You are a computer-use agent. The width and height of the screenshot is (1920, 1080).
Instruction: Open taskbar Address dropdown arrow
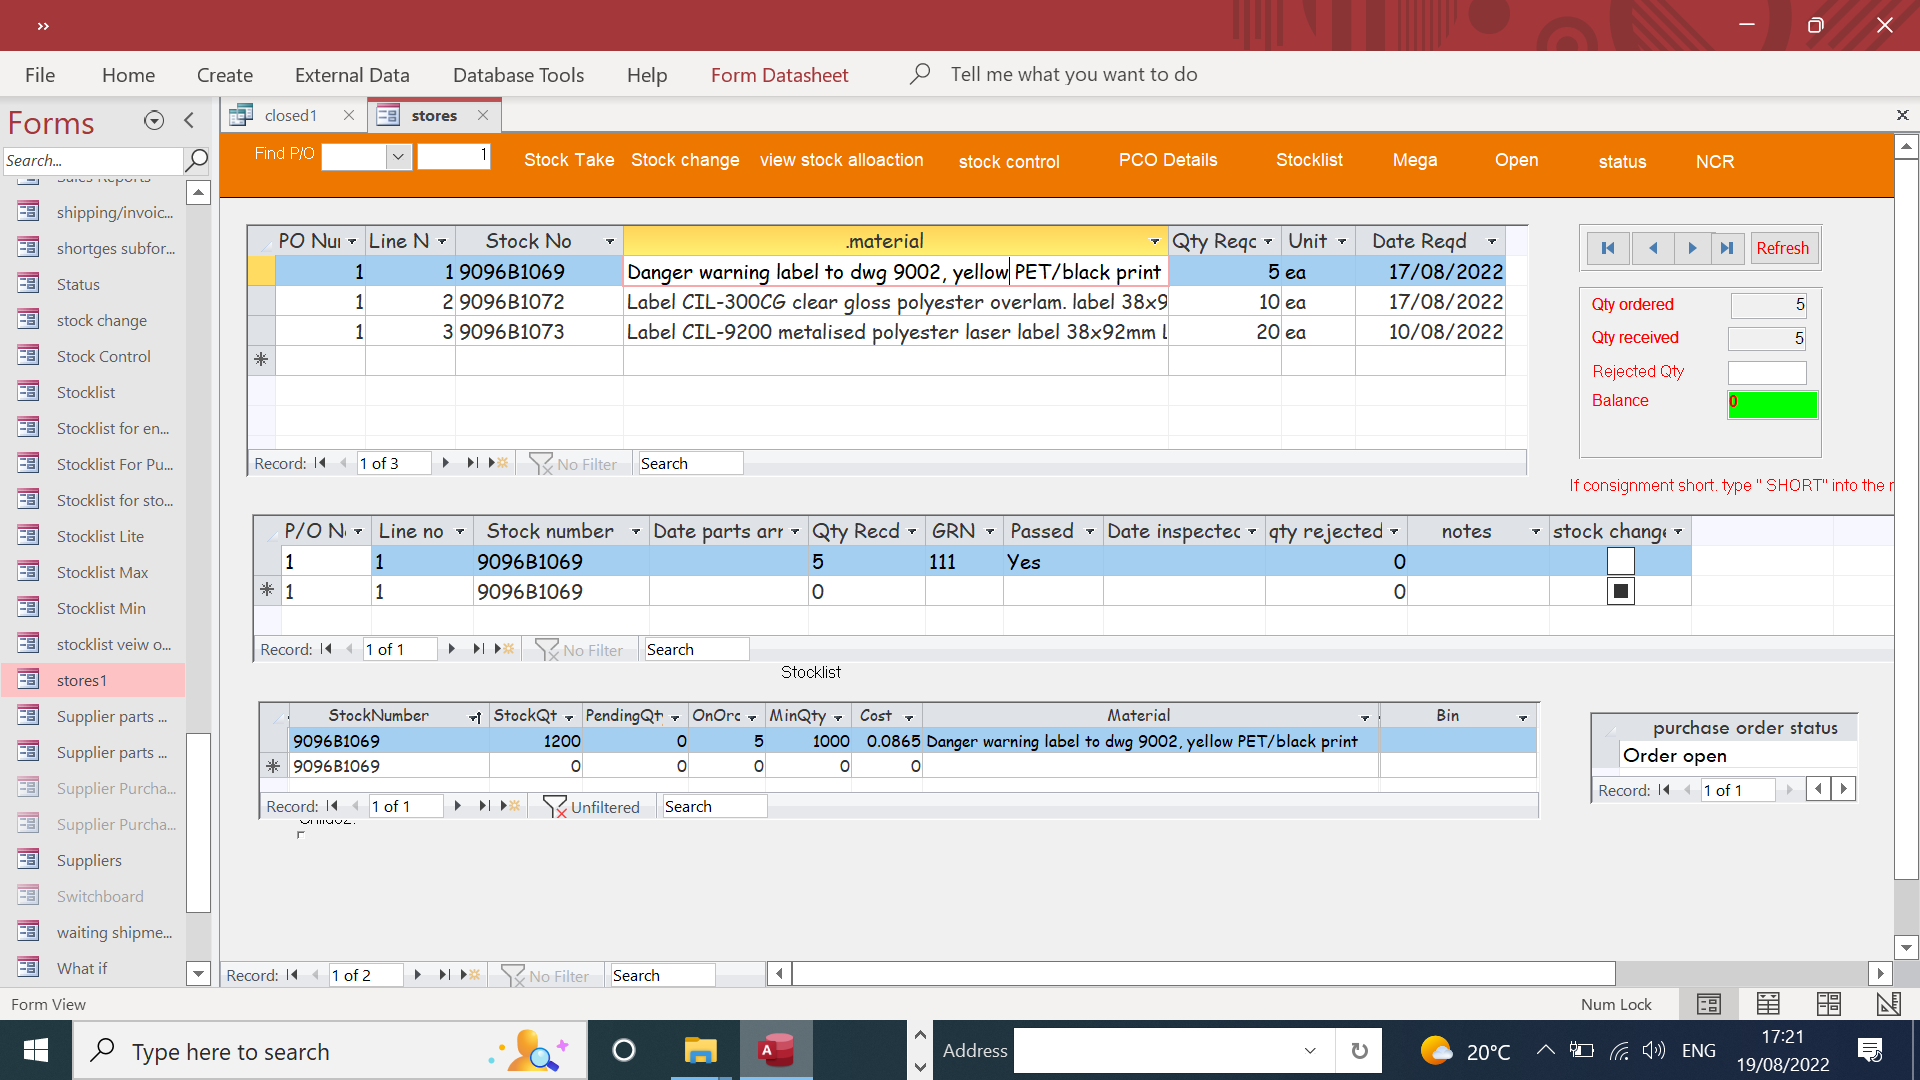pos(1310,1051)
